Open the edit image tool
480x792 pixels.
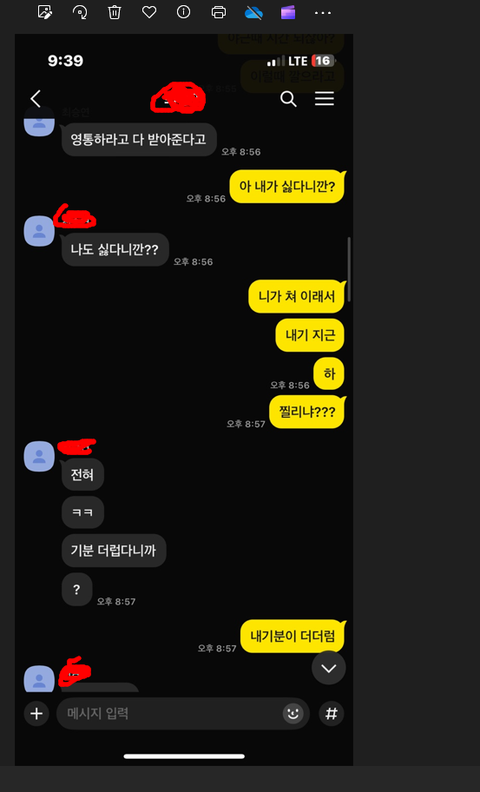pos(45,12)
